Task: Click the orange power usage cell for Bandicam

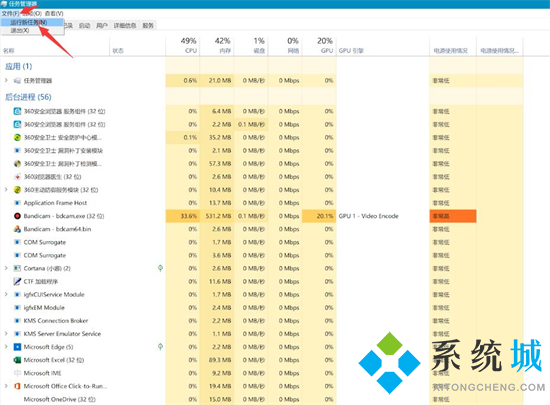Action: (x=453, y=216)
